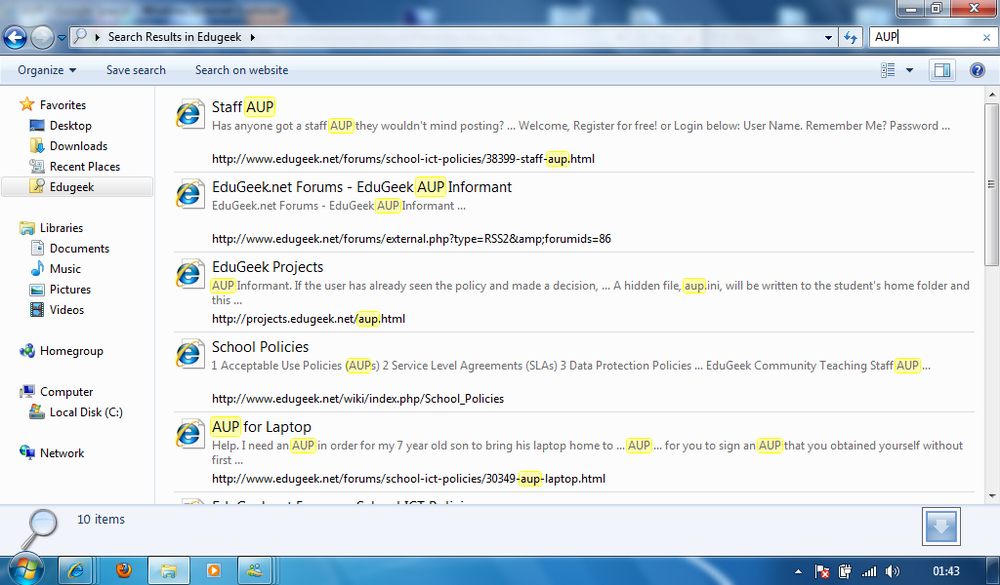
Task: Select the School Policies result title
Action: click(x=260, y=346)
